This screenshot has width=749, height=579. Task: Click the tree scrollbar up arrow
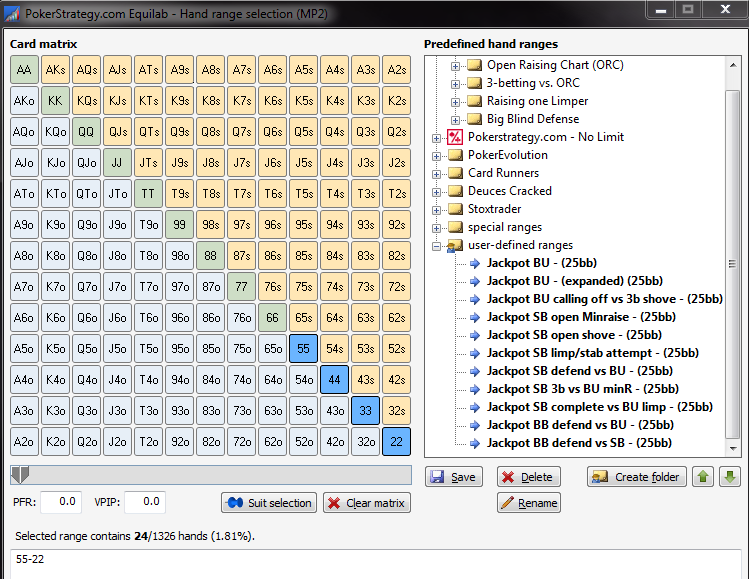point(733,64)
